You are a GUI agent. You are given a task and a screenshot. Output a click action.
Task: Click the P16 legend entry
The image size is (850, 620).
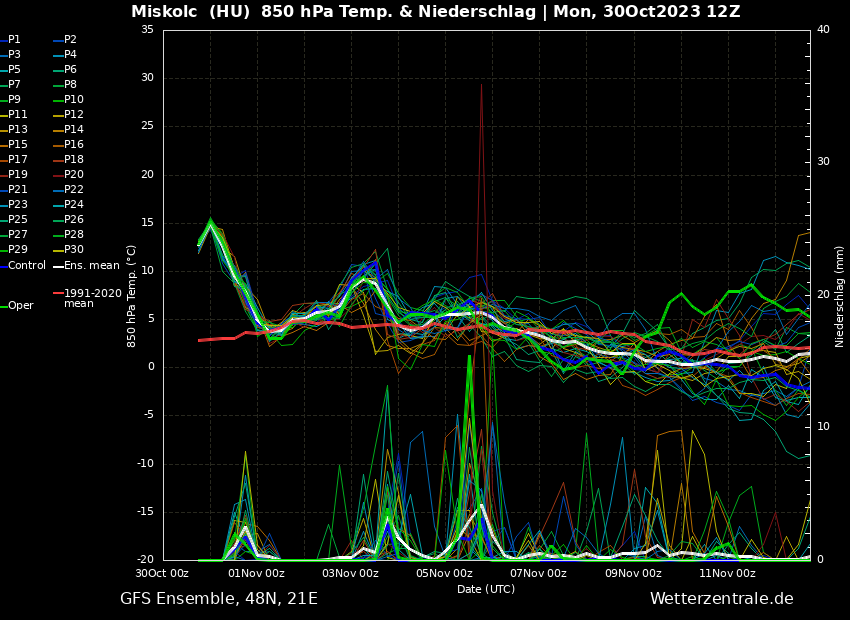(74, 145)
